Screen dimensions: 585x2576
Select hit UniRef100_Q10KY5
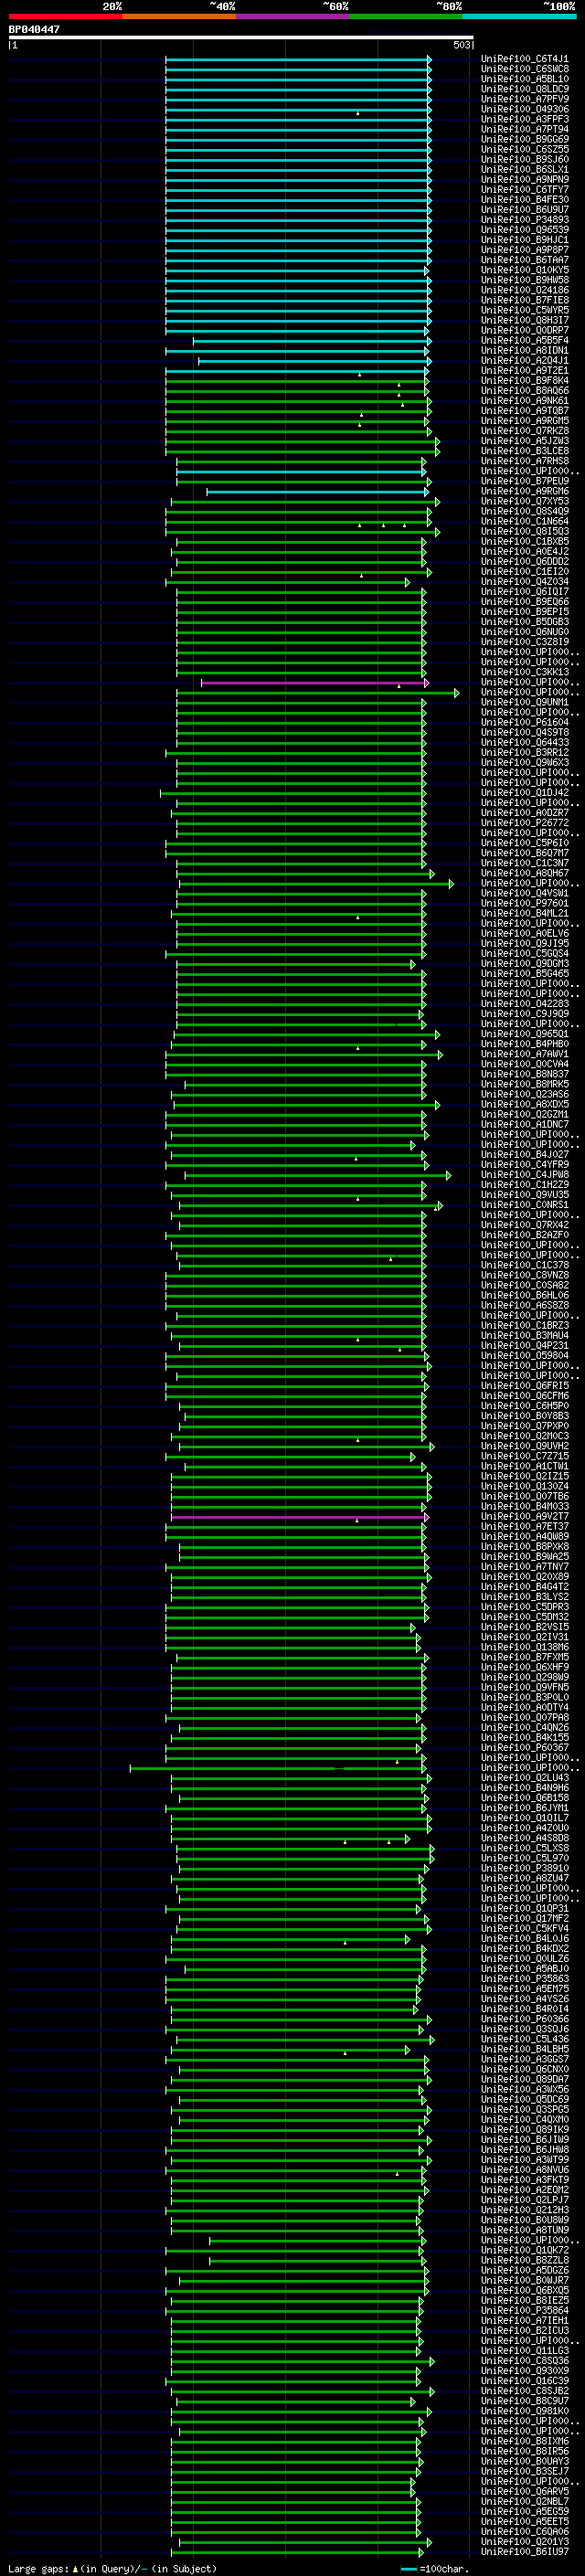click(525, 270)
